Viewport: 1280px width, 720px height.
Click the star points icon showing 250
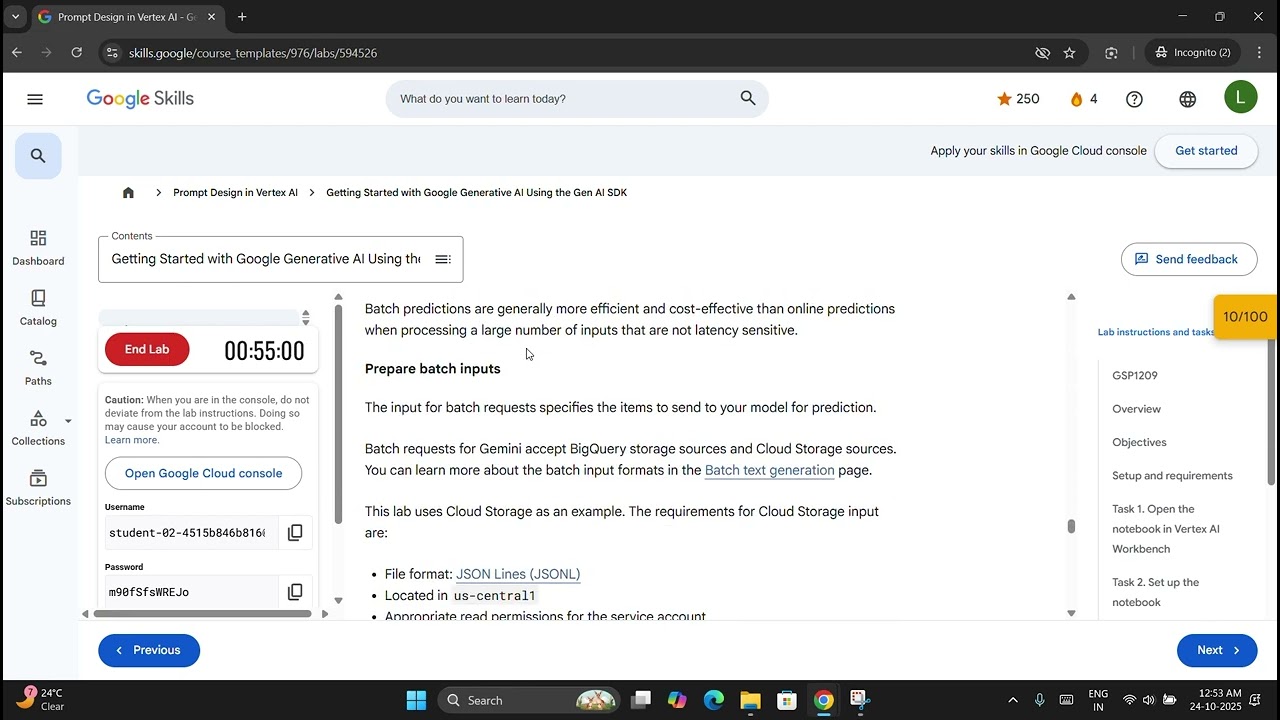click(1004, 99)
